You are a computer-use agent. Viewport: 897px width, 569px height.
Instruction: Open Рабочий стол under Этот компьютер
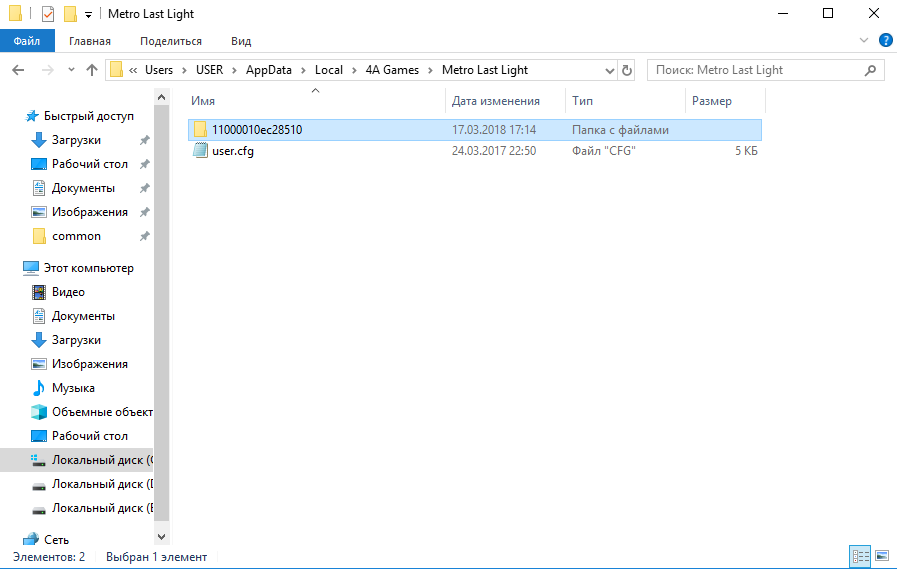tap(90, 436)
